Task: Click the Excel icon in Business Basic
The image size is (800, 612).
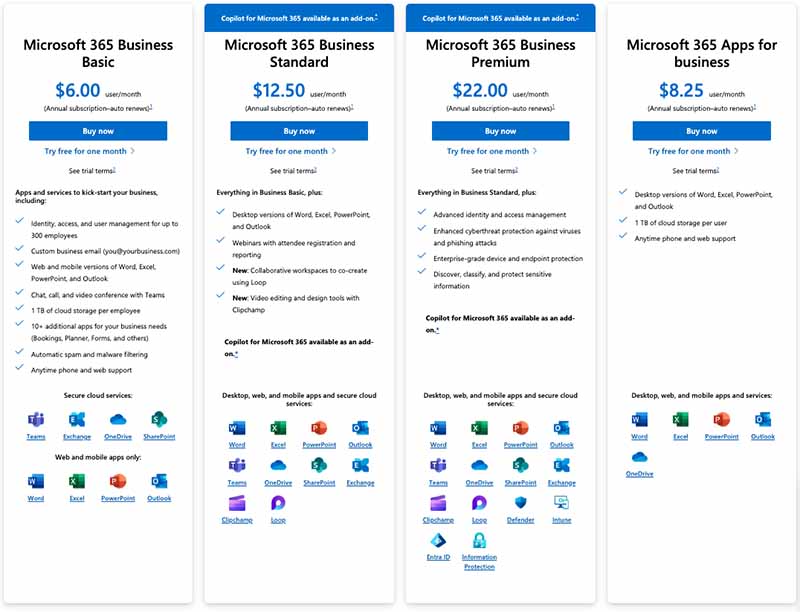Action: tap(77, 481)
